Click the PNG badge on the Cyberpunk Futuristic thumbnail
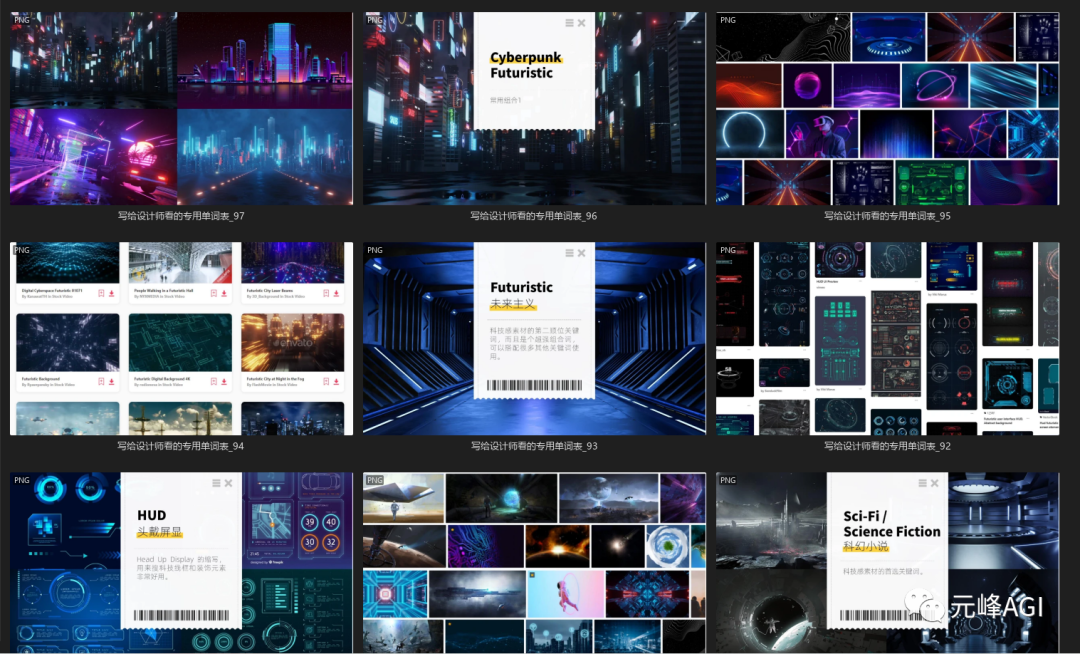This screenshot has width=1080, height=654. coord(375,20)
